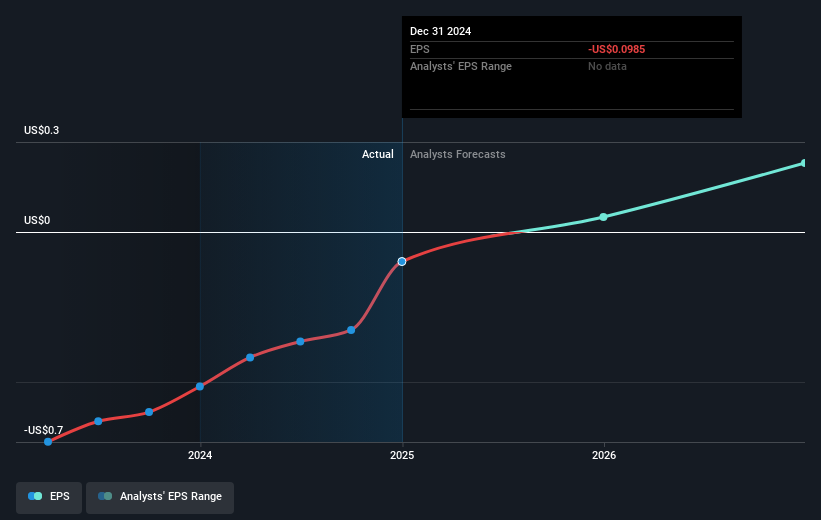Screen dimensions: 821x520
Task: Click the last actual data point before 2025
Action: [351, 330]
